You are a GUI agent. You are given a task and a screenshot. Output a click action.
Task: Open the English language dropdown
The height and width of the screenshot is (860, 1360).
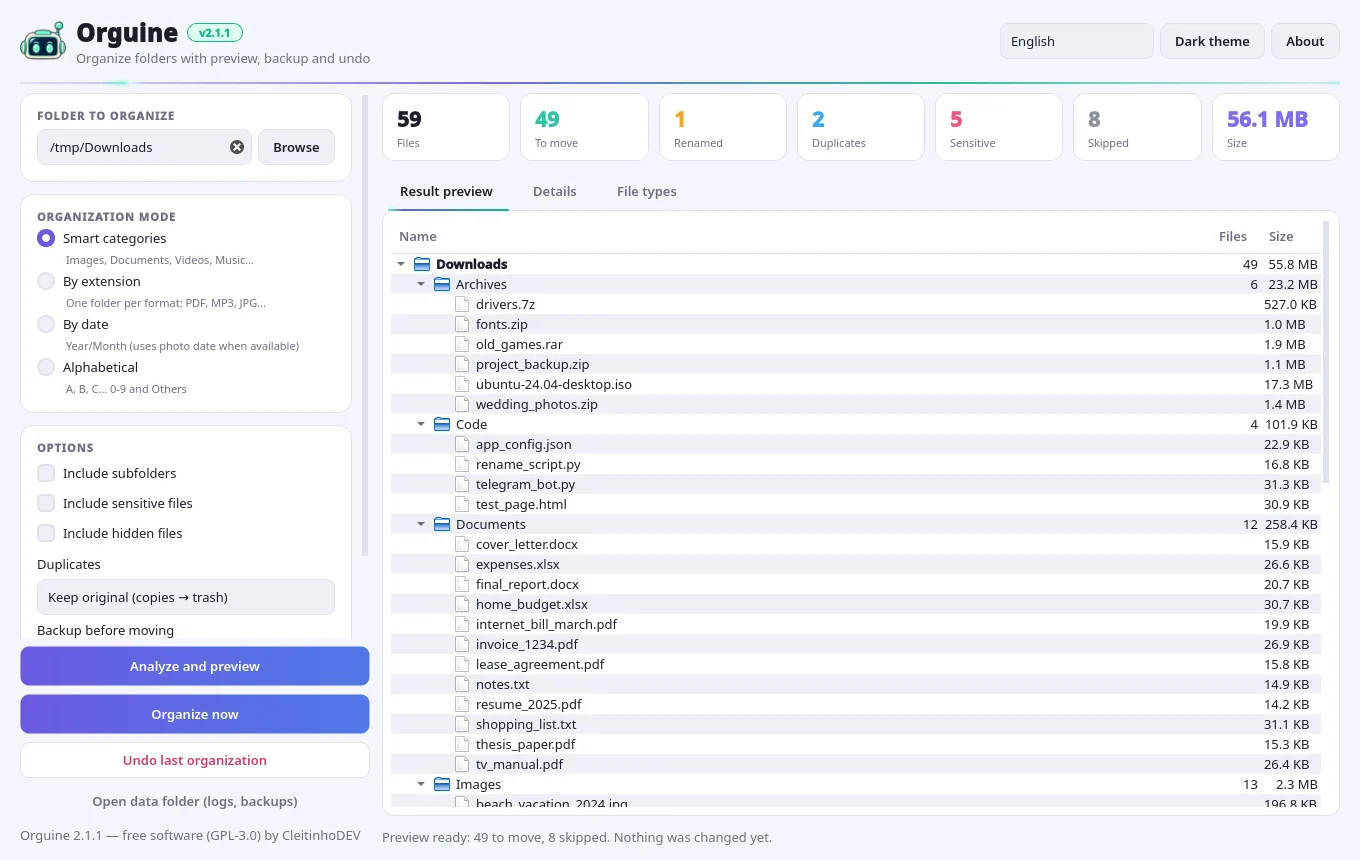click(1077, 41)
